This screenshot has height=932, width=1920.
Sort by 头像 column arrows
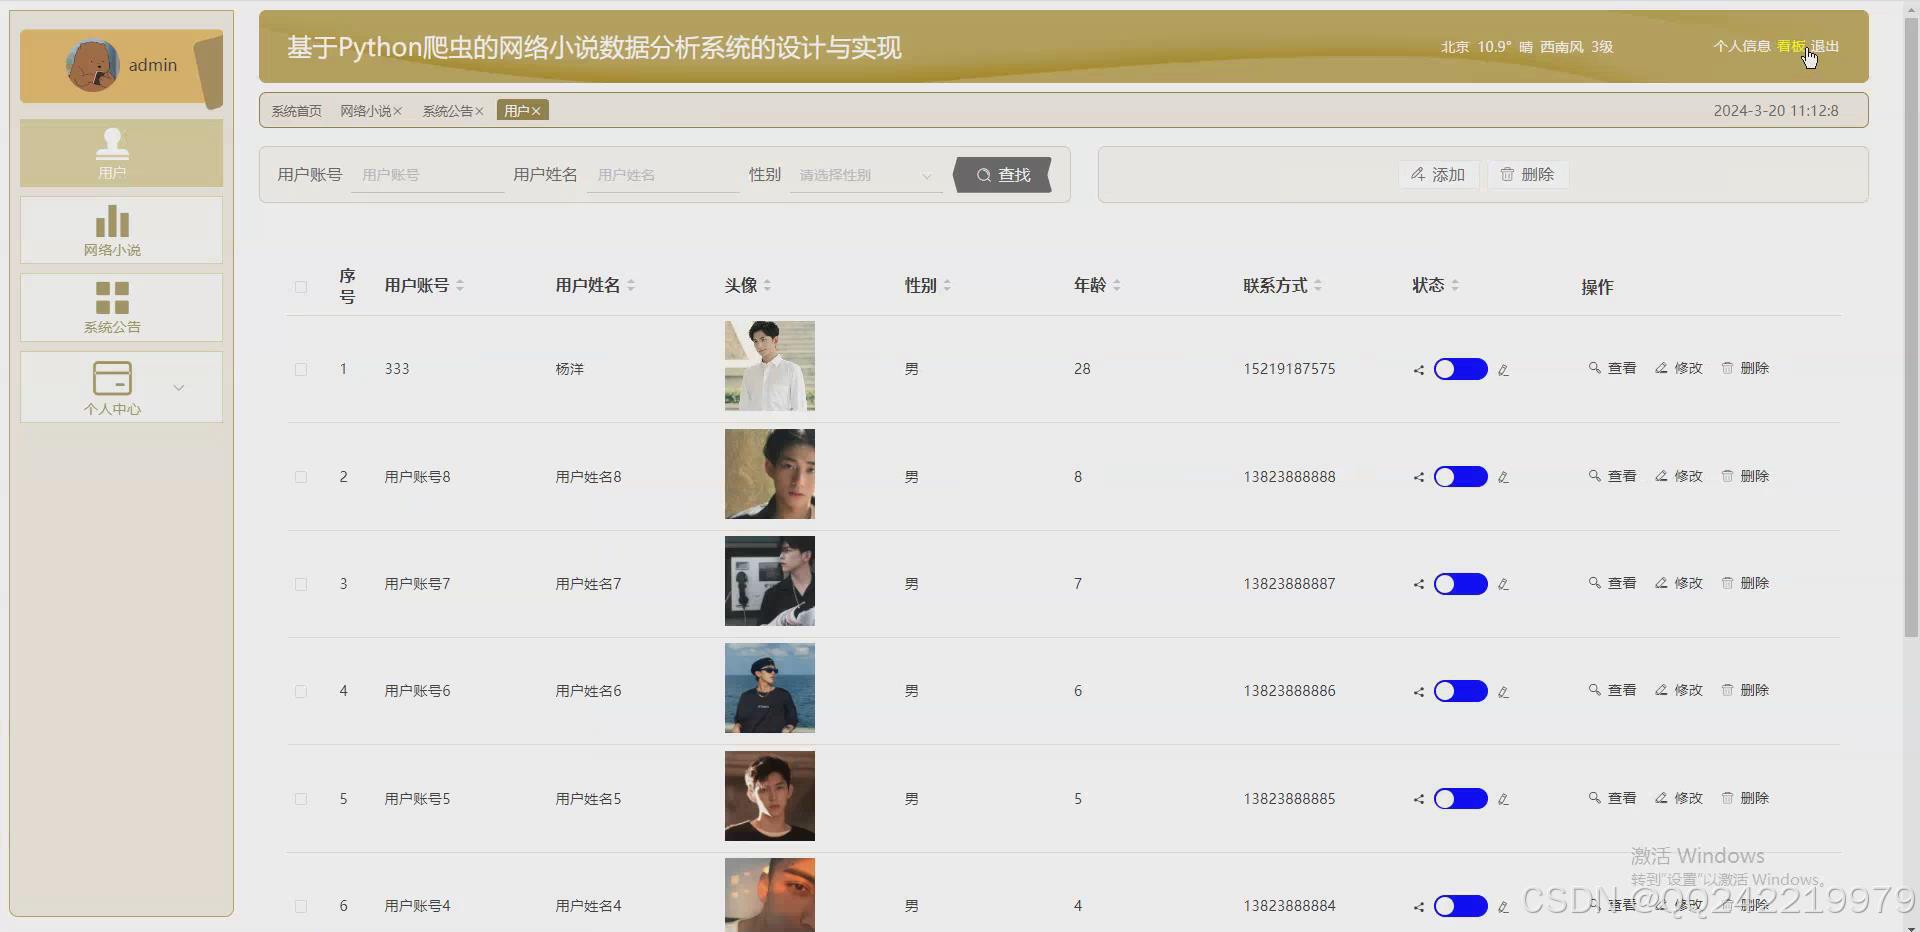[767, 286]
